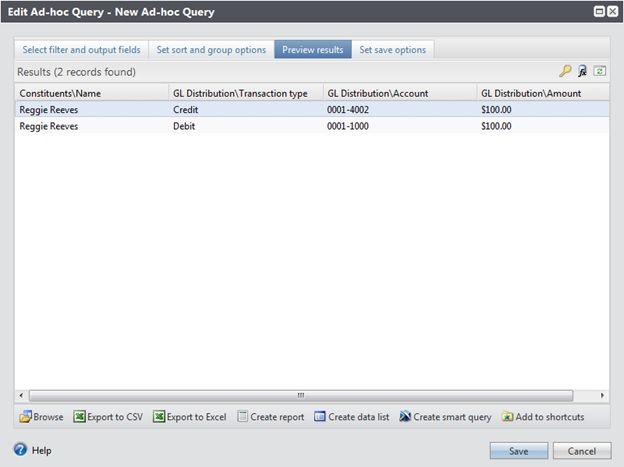
Task: Click the key icon above results grid
Action: click(x=565, y=71)
